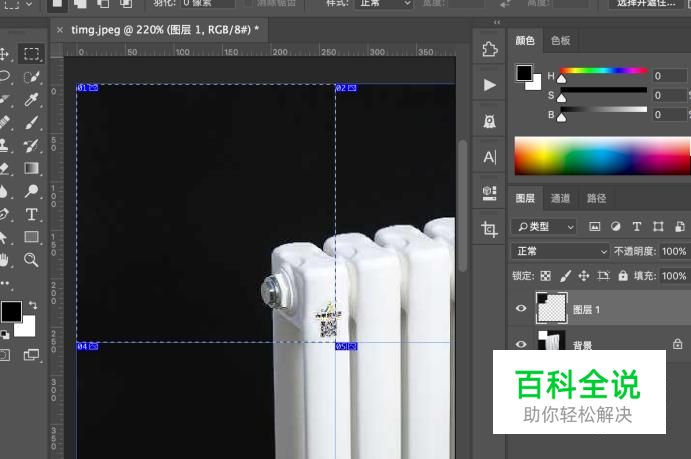
Task: Toggle type layer filter
Action: 637,227
